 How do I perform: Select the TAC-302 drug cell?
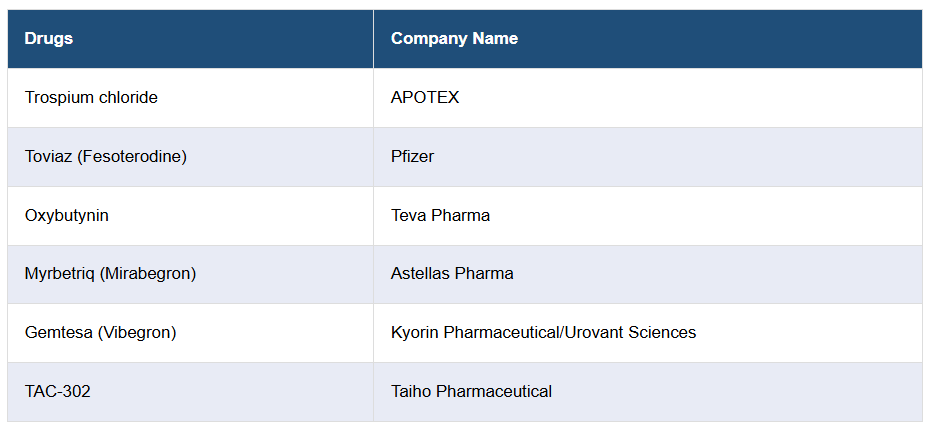[58, 391]
